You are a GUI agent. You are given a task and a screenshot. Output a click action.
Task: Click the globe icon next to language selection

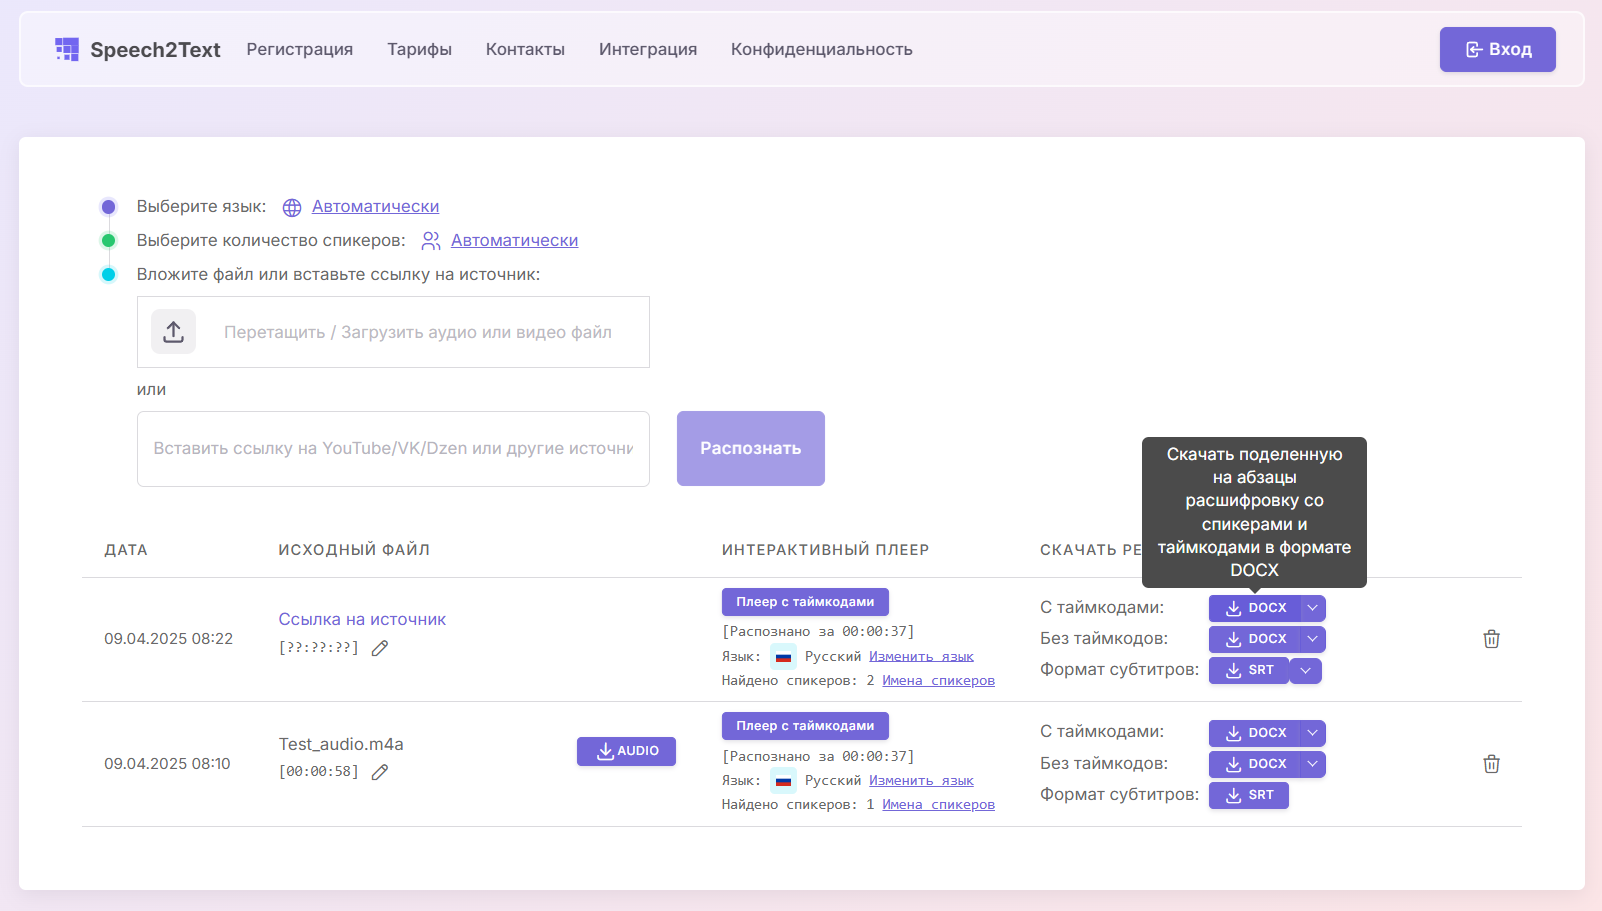coord(291,207)
